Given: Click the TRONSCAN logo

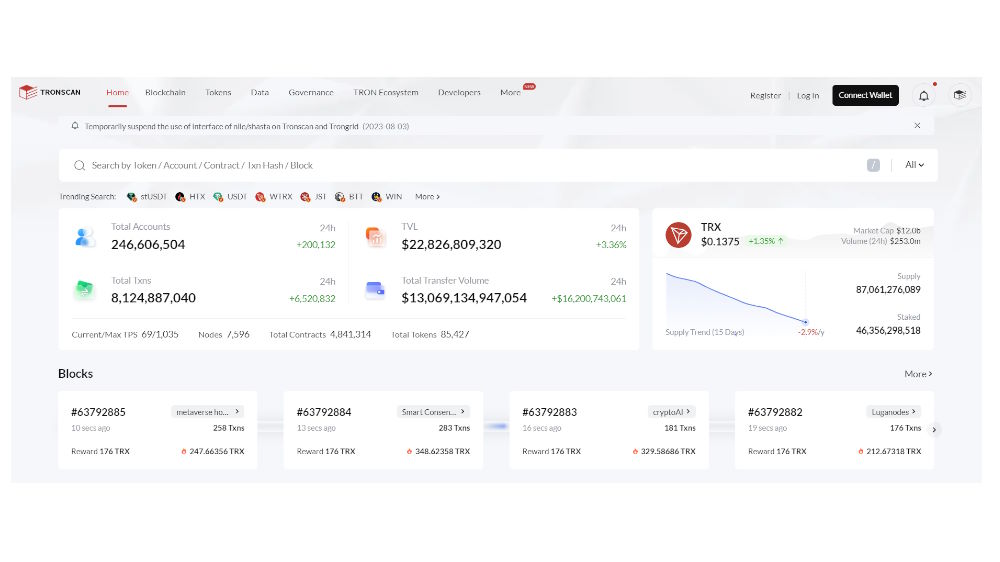Looking at the screenshot, I should 50,92.
